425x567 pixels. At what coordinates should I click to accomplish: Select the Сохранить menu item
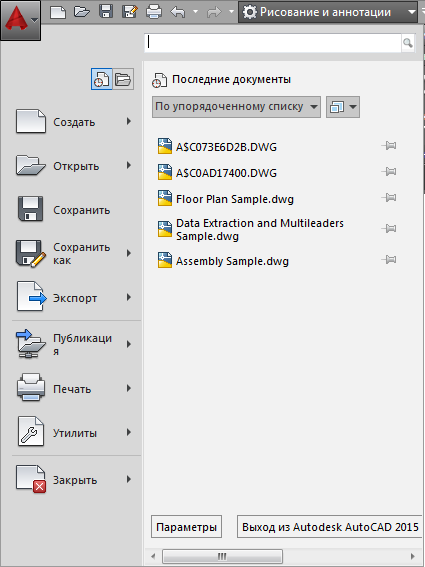(74, 210)
